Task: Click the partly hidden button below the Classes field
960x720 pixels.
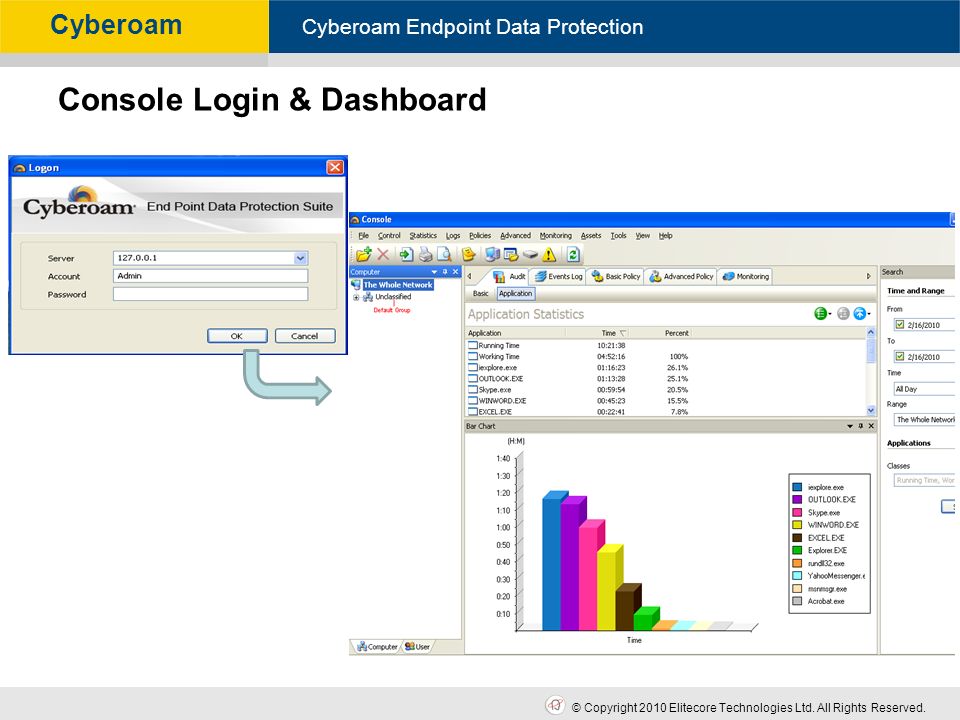Action: tap(948, 506)
